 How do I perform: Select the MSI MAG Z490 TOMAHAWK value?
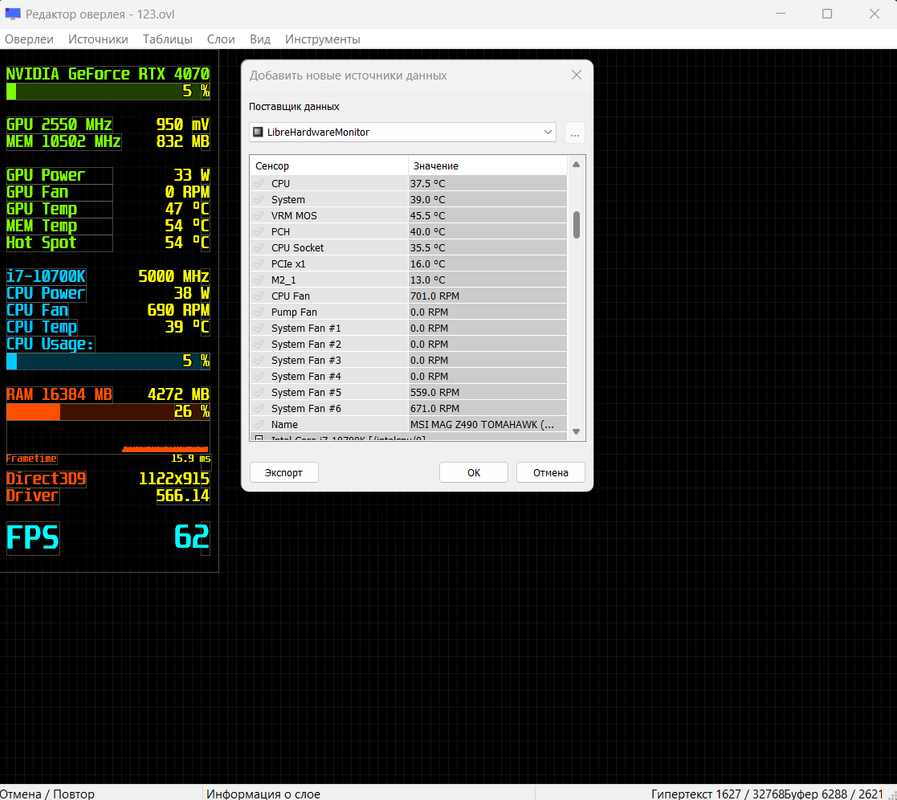(487, 424)
